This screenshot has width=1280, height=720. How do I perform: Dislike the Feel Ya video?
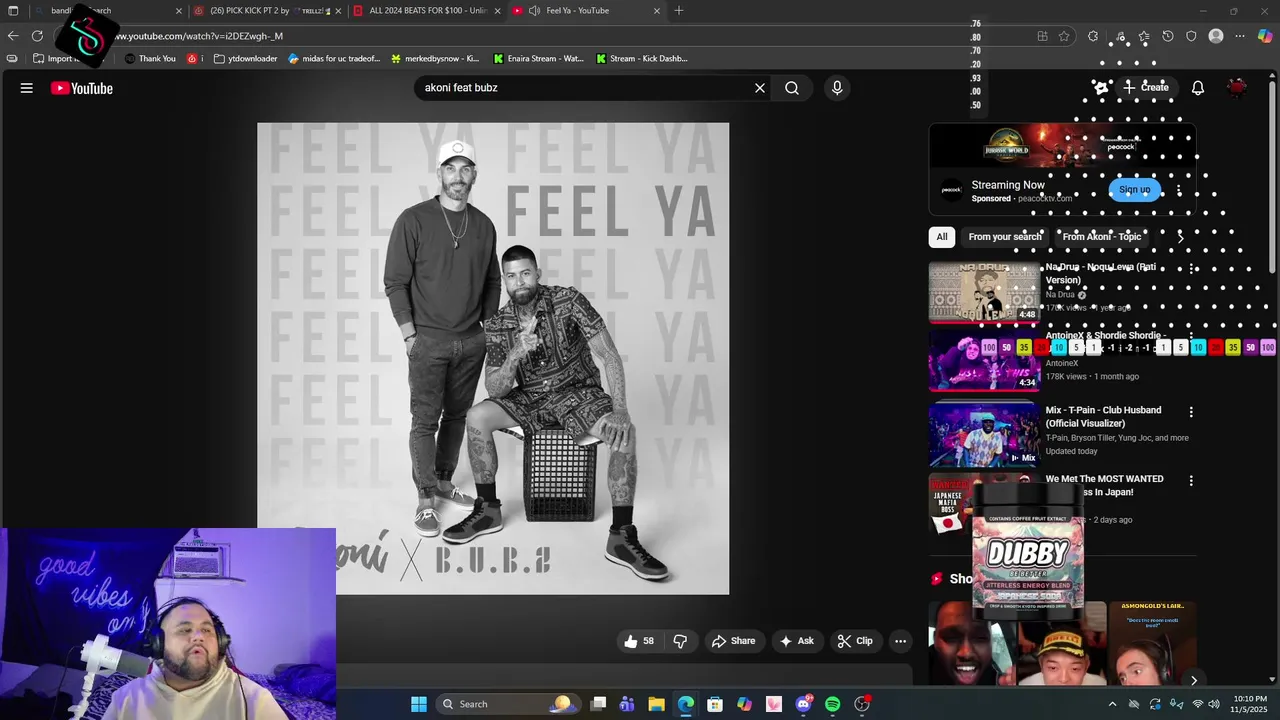click(x=680, y=641)
